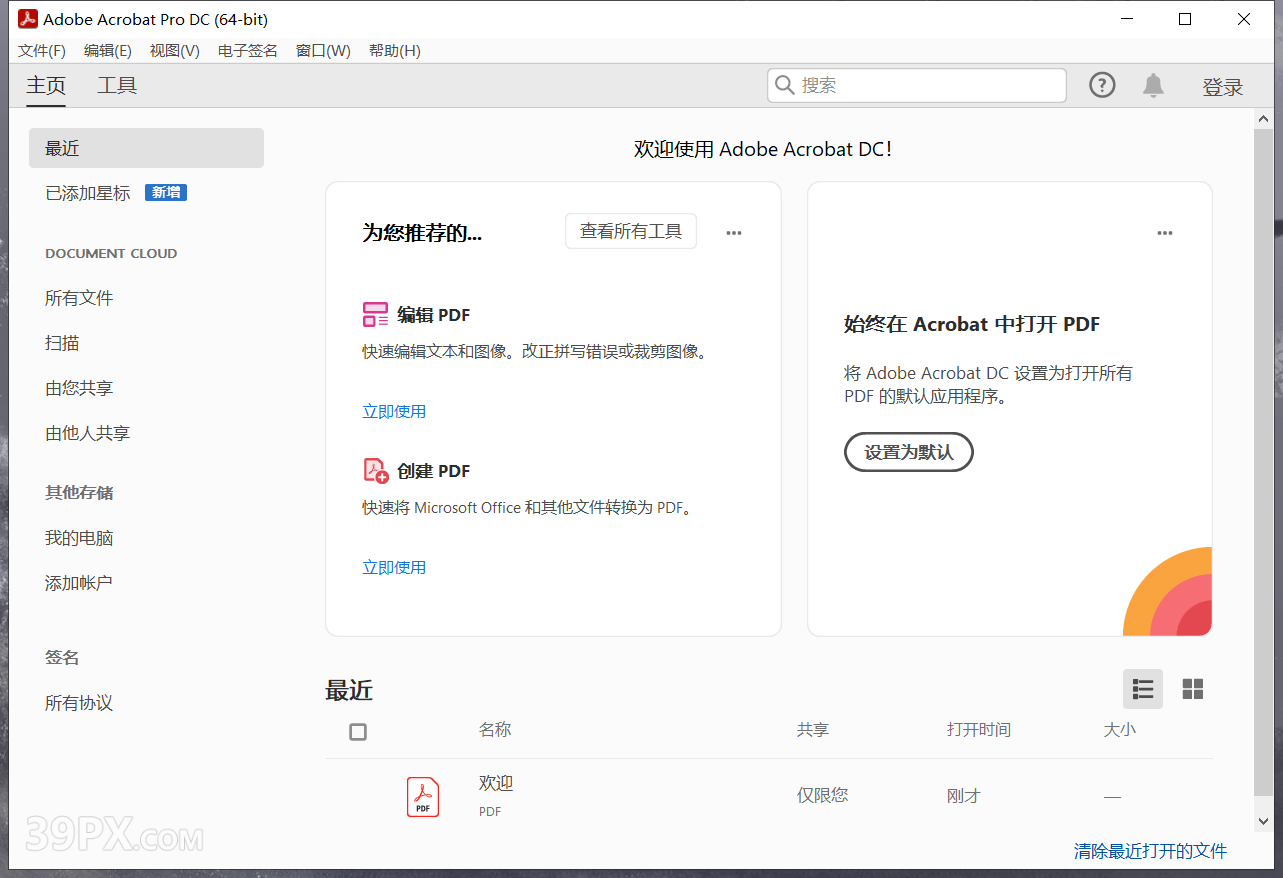Image resolution: width=1283 pixels, height=878 pixels.
Task: Click 立即使用 under 编辑 PDF
Action: pyautogui.click(x=394, y=411)
